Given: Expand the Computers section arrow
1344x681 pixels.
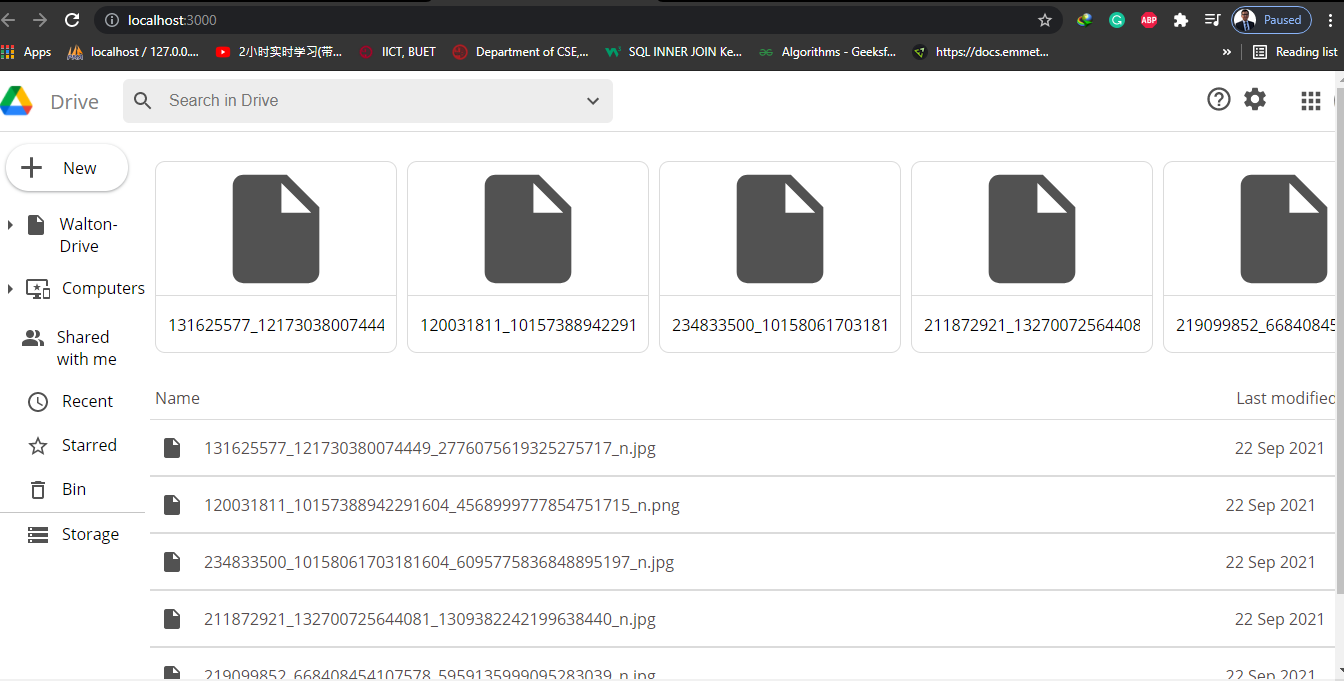Looking at the screenshot, I should click(10, 288).
